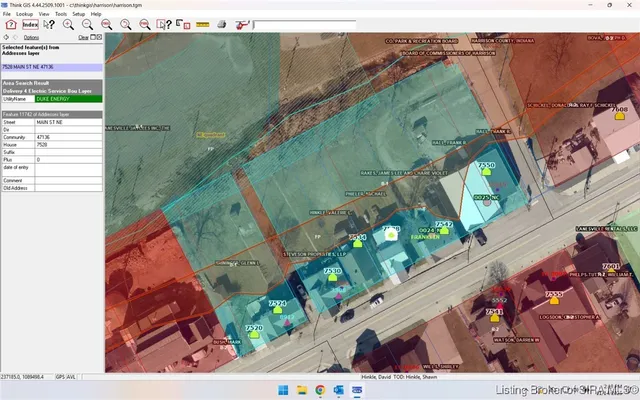The image size is (640, 400).
Task: Open the Setup menu
Action: point(79,14)
